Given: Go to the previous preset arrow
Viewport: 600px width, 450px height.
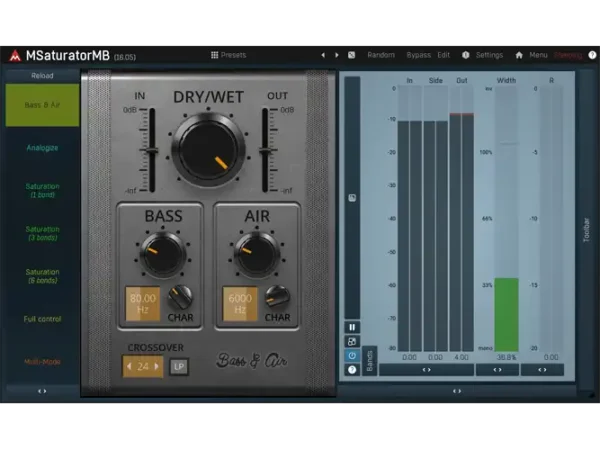Looking at the screenshot, I should [323, 55].
